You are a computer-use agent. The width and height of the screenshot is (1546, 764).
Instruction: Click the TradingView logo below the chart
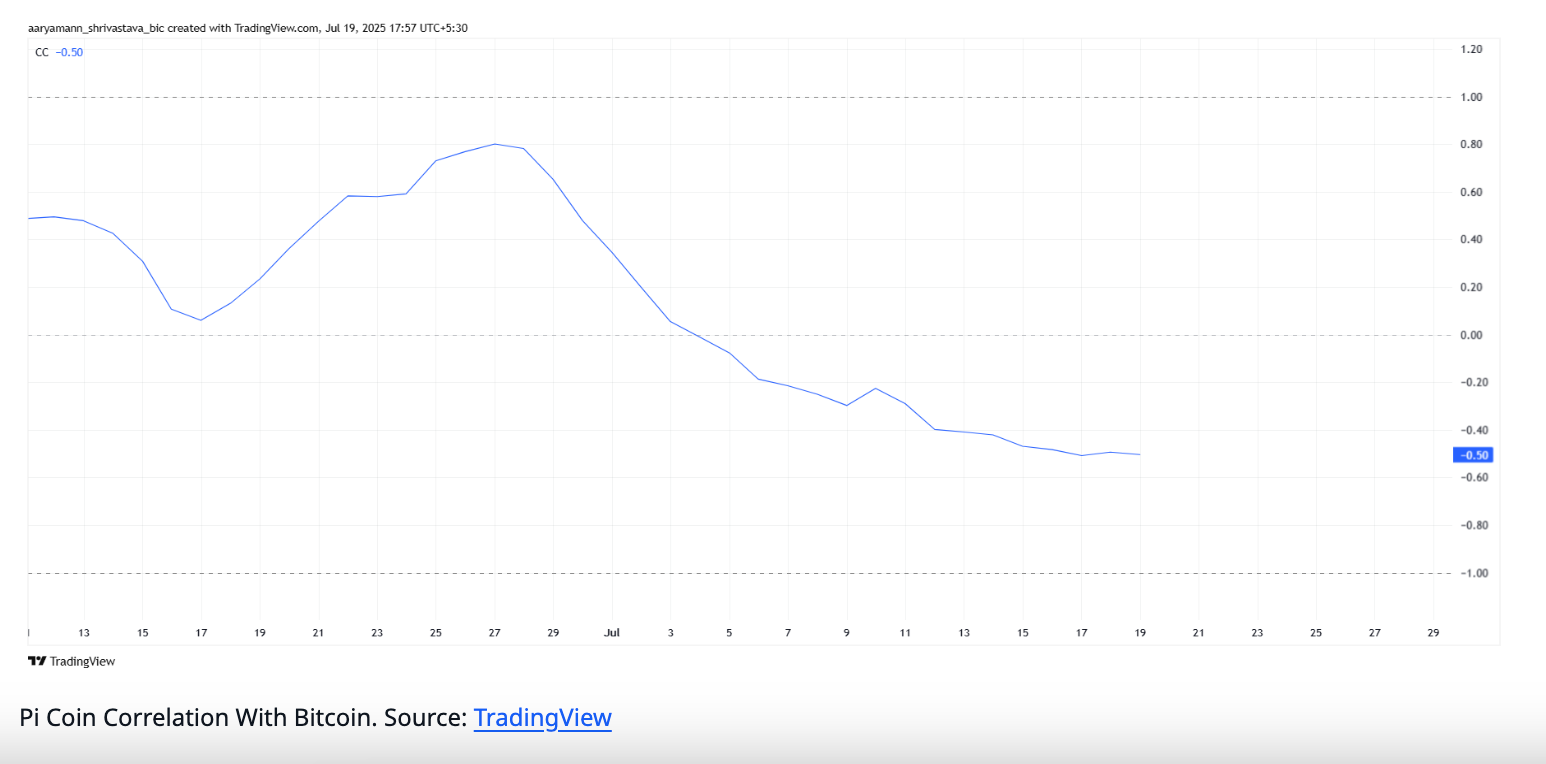coord(71,661)
